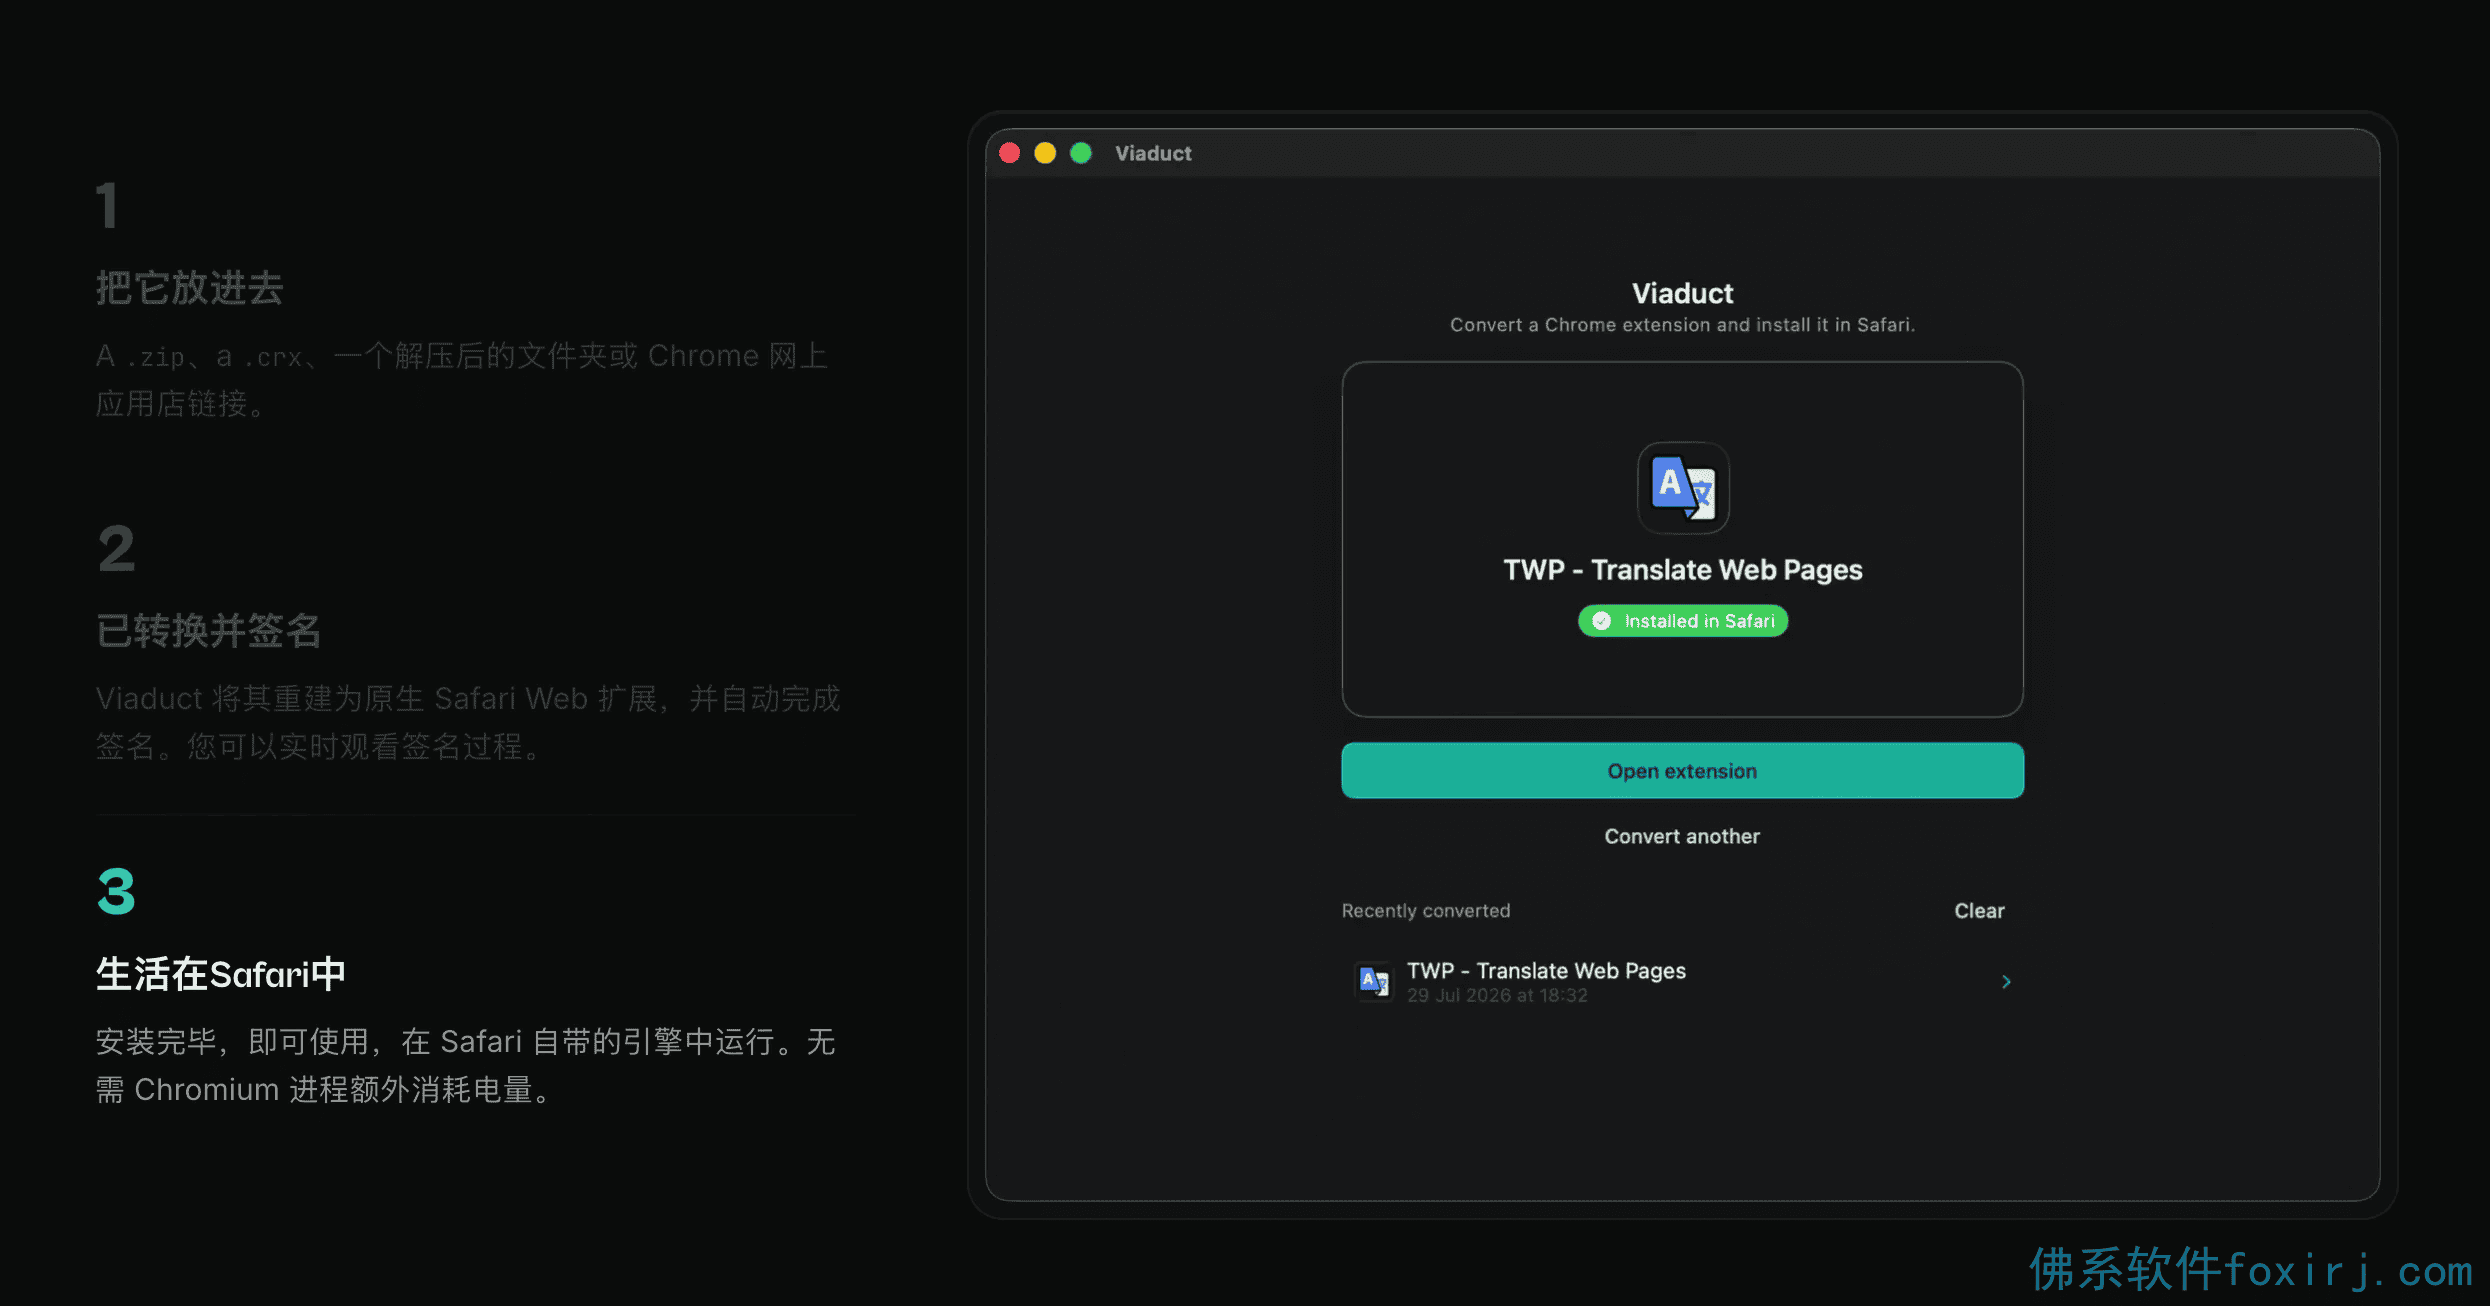Click the TWP - Translate Web Pages title in the card
The width and height of the screenshot is (2490, 1306).
pos(1683,570)
